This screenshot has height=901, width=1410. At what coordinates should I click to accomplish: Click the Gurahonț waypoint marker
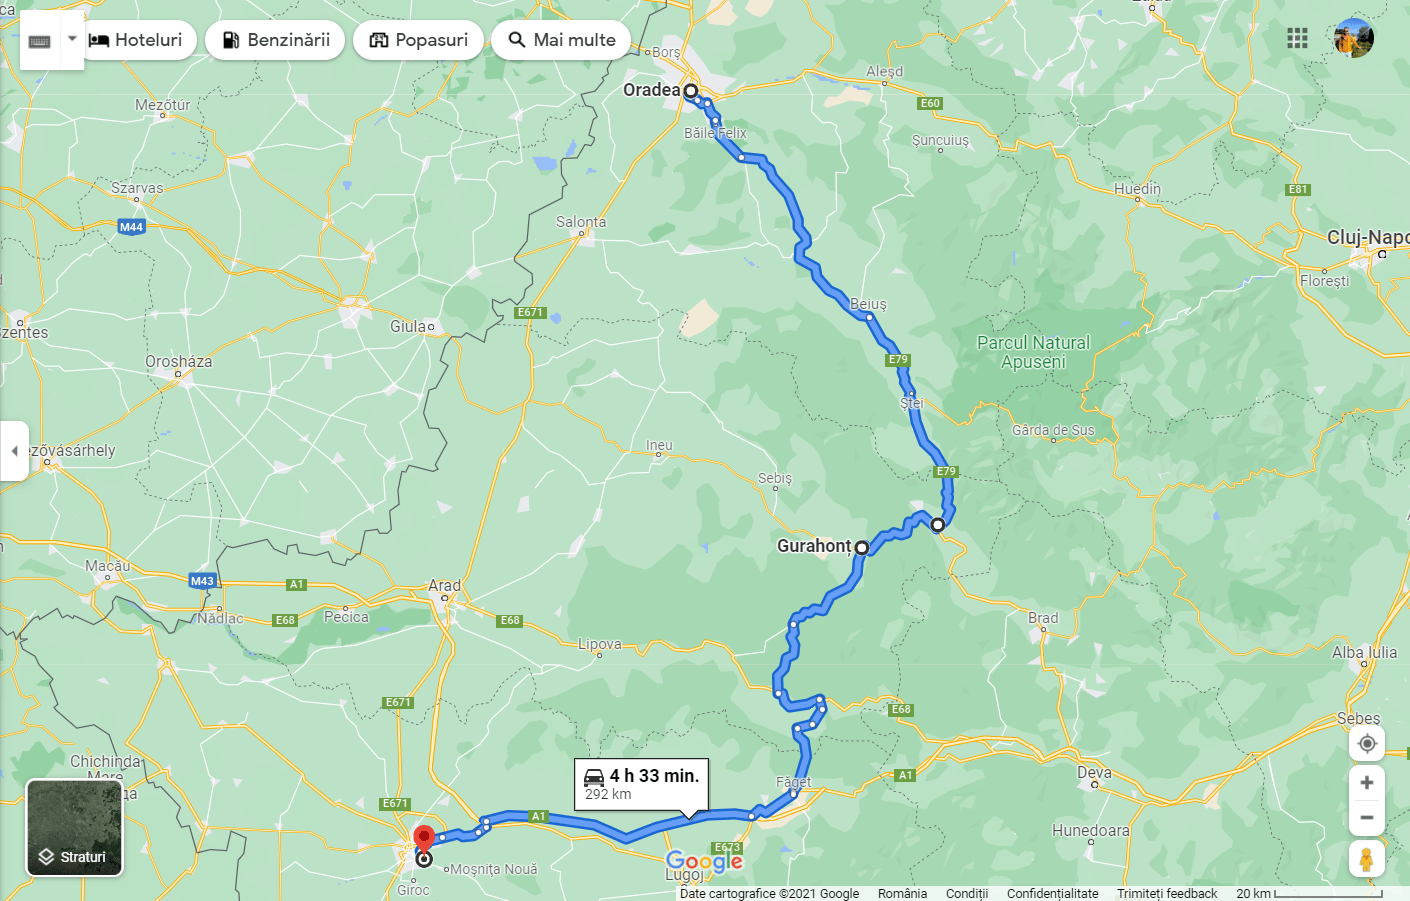(x=861, y=548)
